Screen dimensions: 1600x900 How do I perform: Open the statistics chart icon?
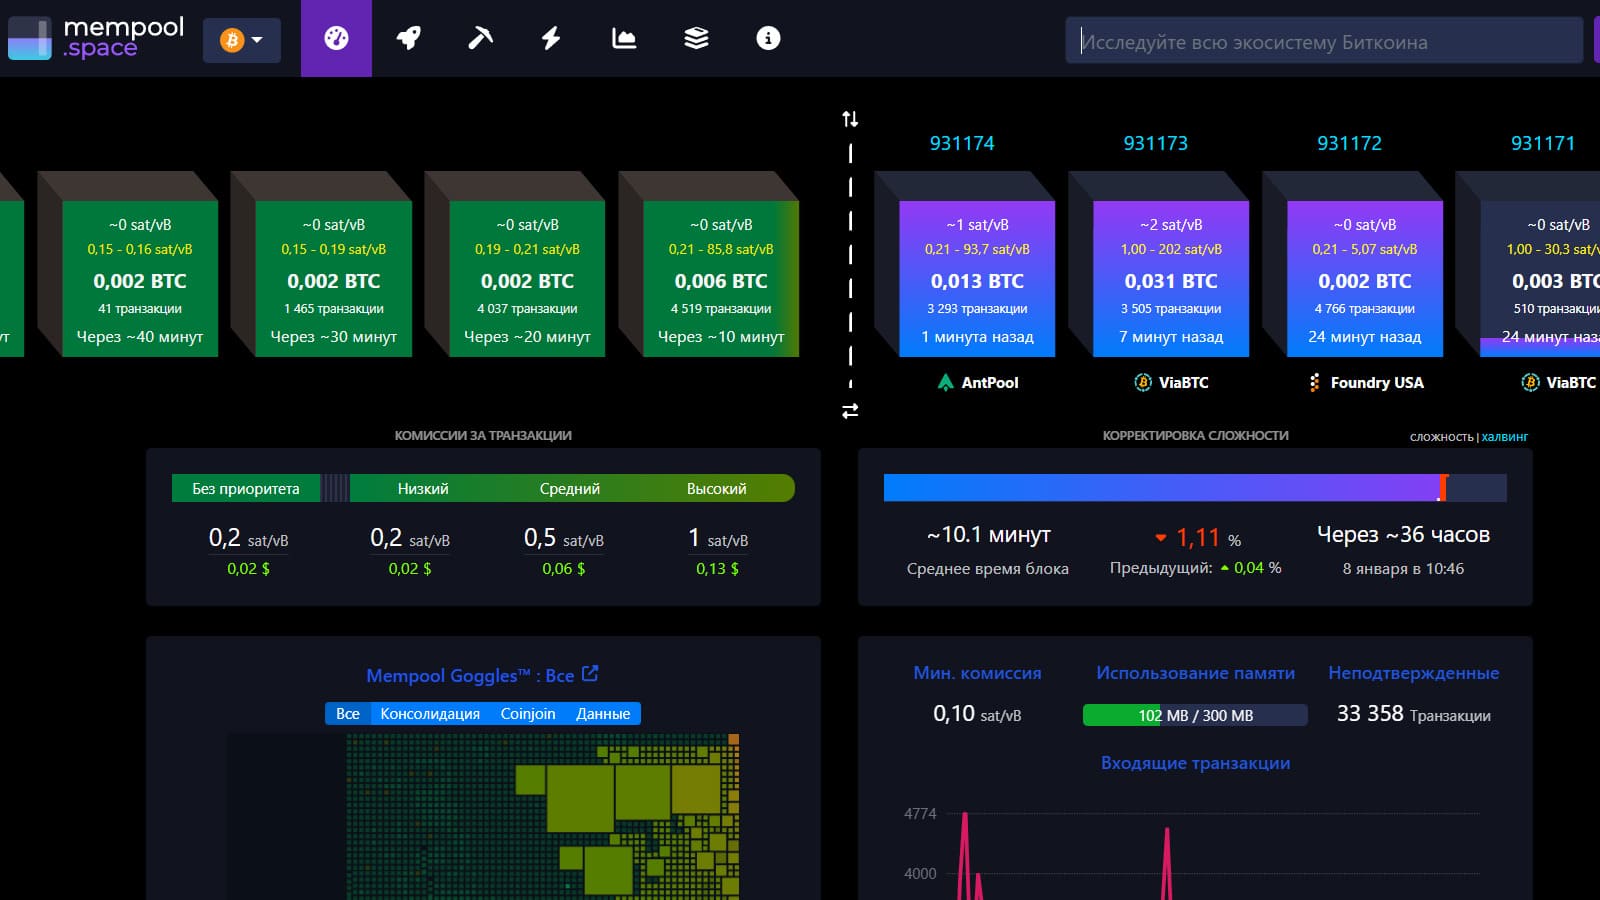(622, 39)
